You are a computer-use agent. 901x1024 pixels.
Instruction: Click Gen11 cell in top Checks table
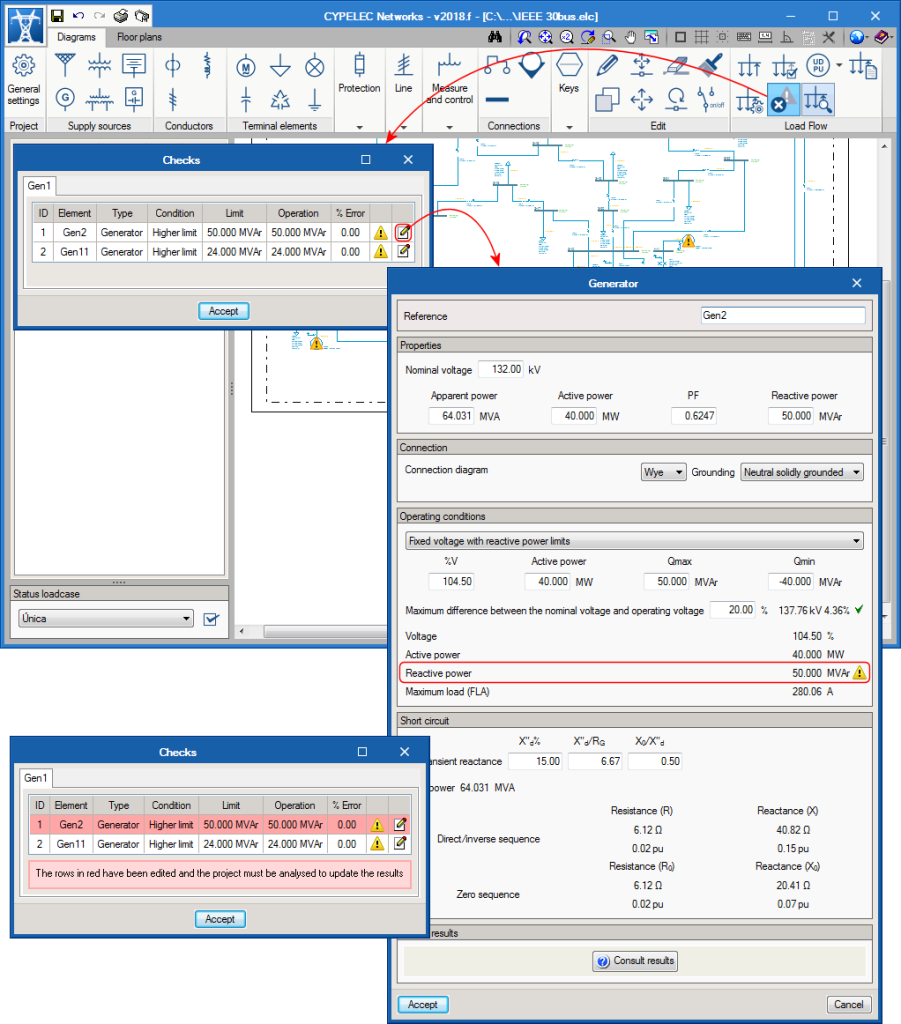74,252
